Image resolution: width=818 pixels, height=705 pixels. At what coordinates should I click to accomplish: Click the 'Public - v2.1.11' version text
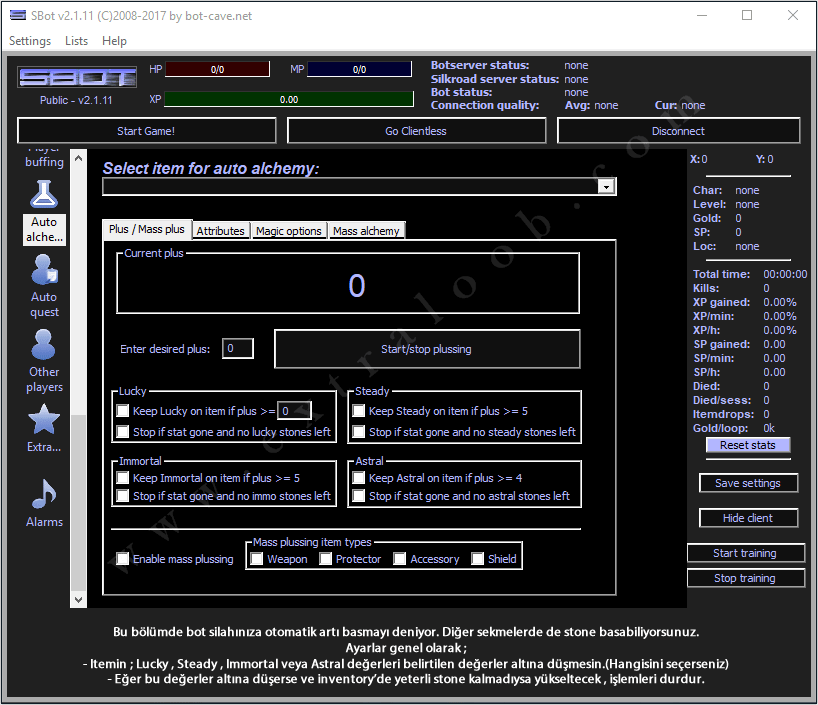pyautogui.click(x=76, y=100)
